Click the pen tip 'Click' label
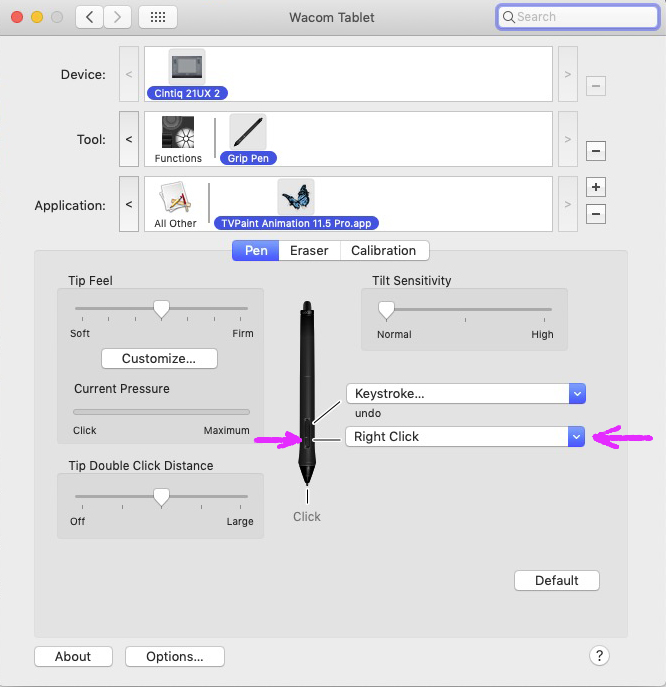 tap(307, 517)
